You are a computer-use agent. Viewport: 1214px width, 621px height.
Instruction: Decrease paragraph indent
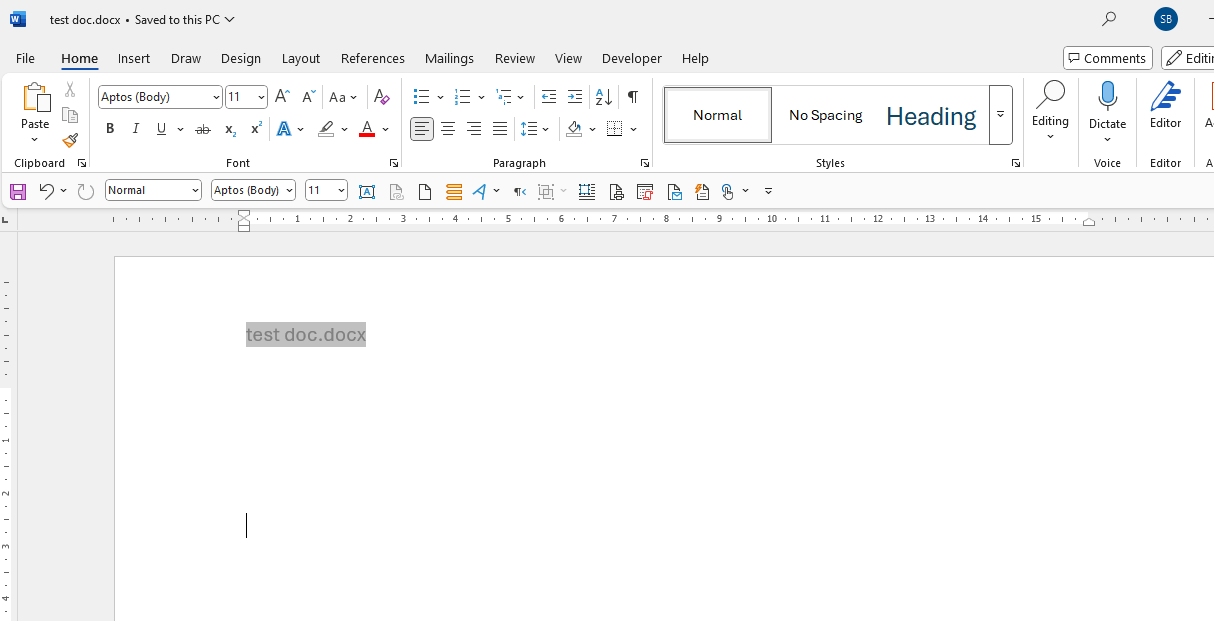pyautogui.click(x=549, y=97)
